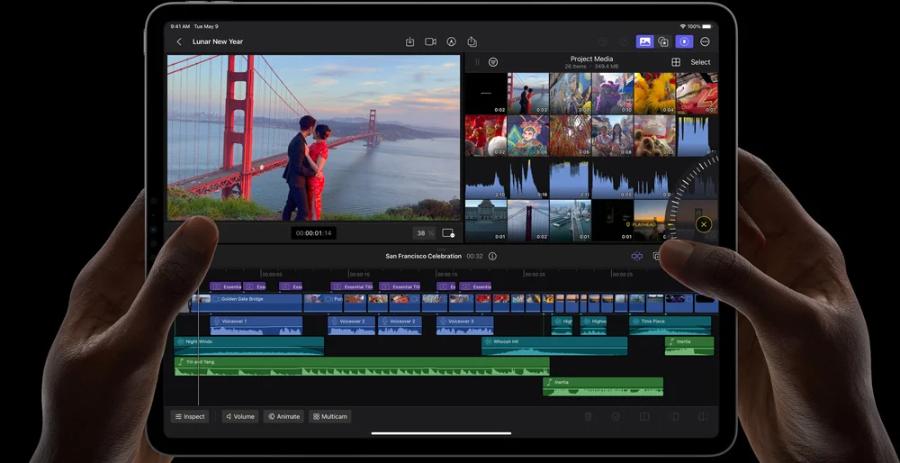Open the content browser overlapping-squares icon
This screenshot has height=463, width=900.
[664, 42]
